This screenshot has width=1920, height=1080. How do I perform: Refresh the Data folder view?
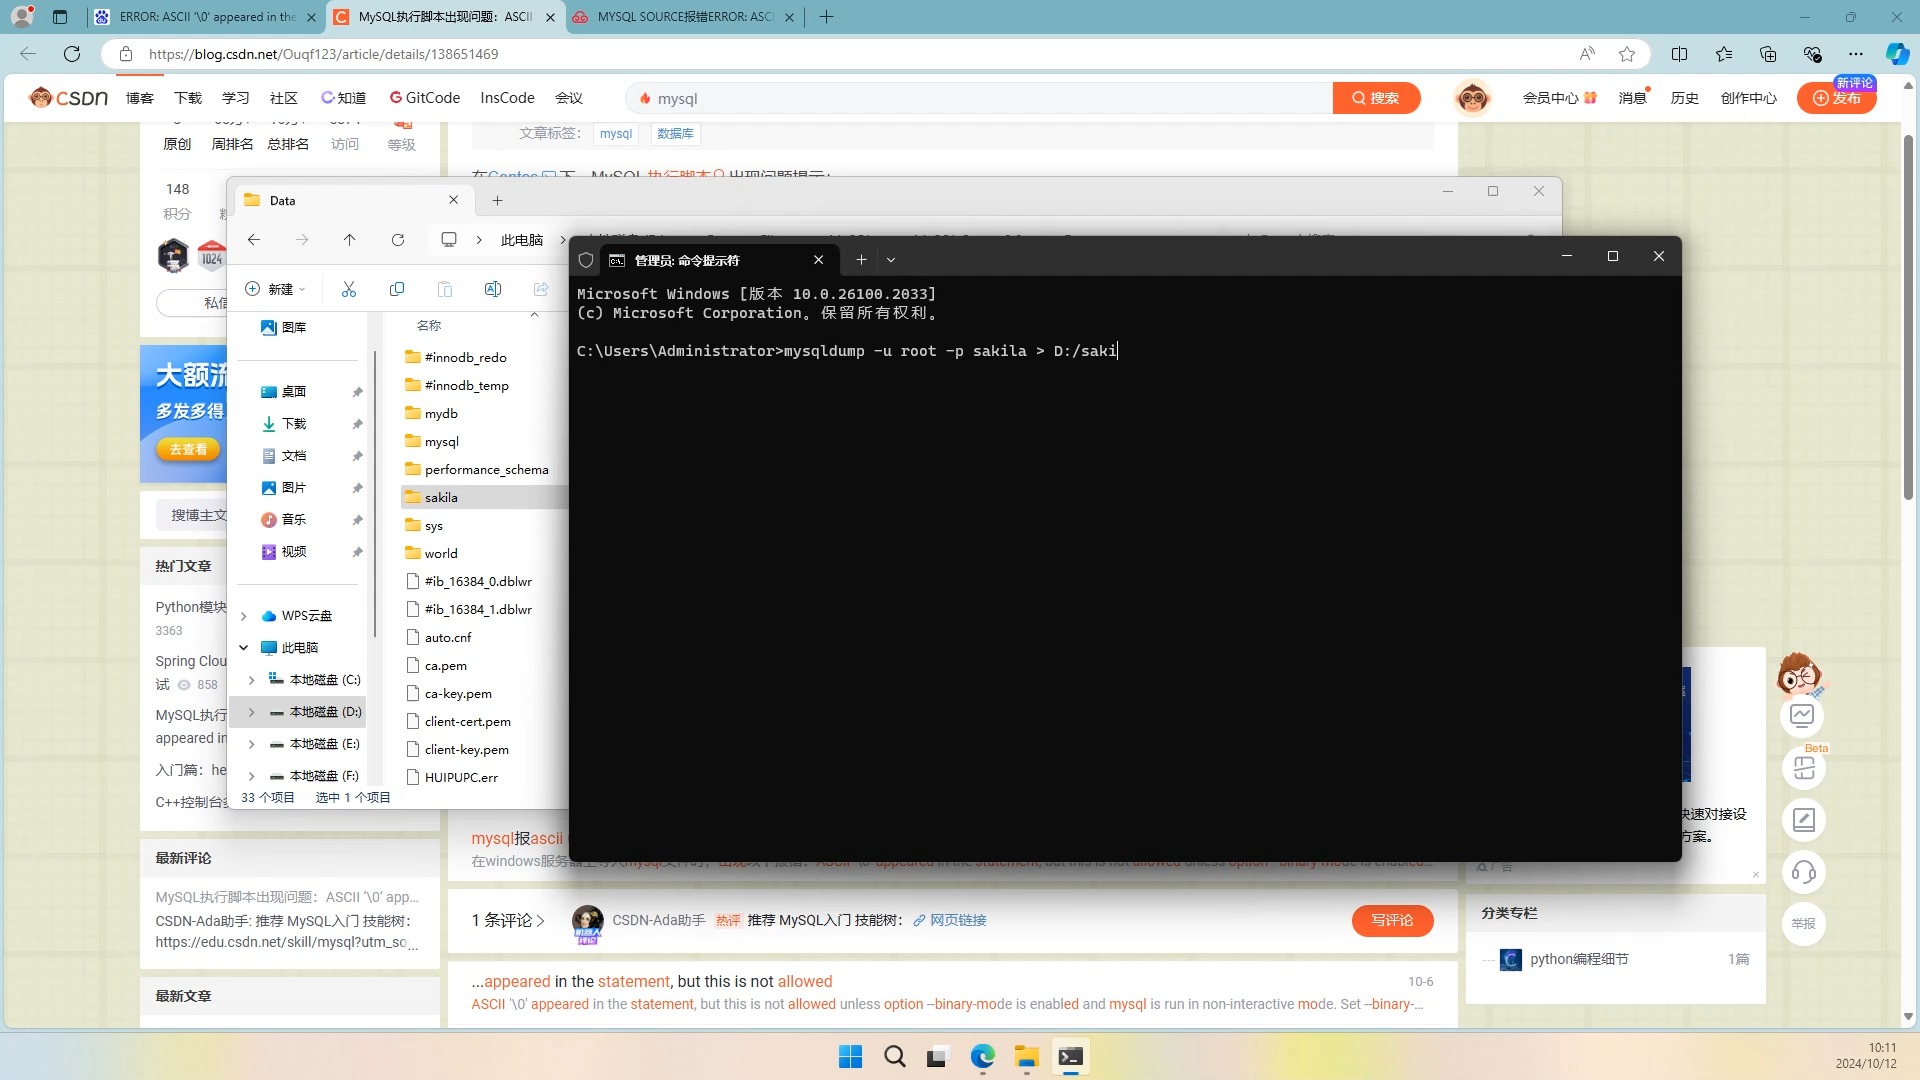click(x=398, y=240)
